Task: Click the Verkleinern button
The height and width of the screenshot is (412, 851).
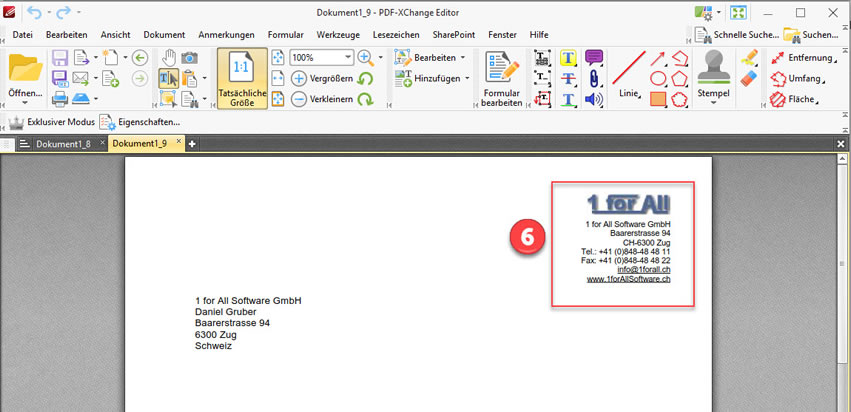Action: point(322,99)
